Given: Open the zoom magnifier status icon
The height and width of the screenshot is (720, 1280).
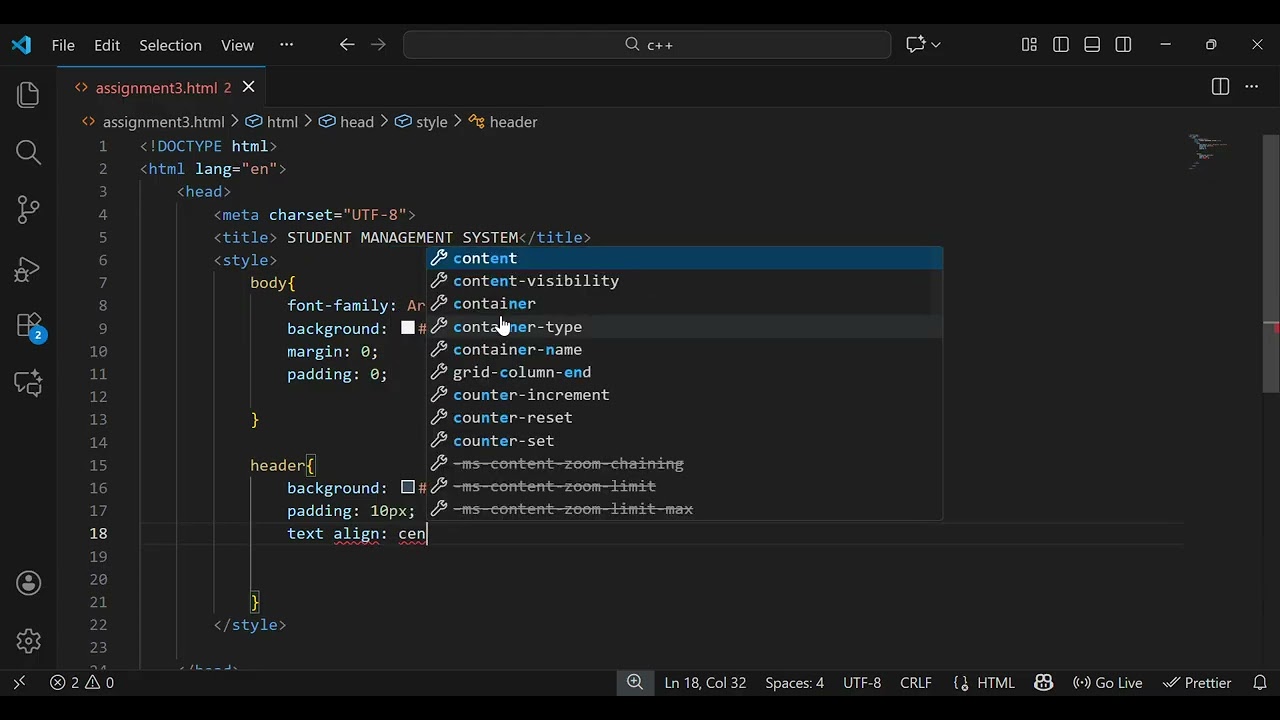Looking at the screenshot, I should pos(635,683).
